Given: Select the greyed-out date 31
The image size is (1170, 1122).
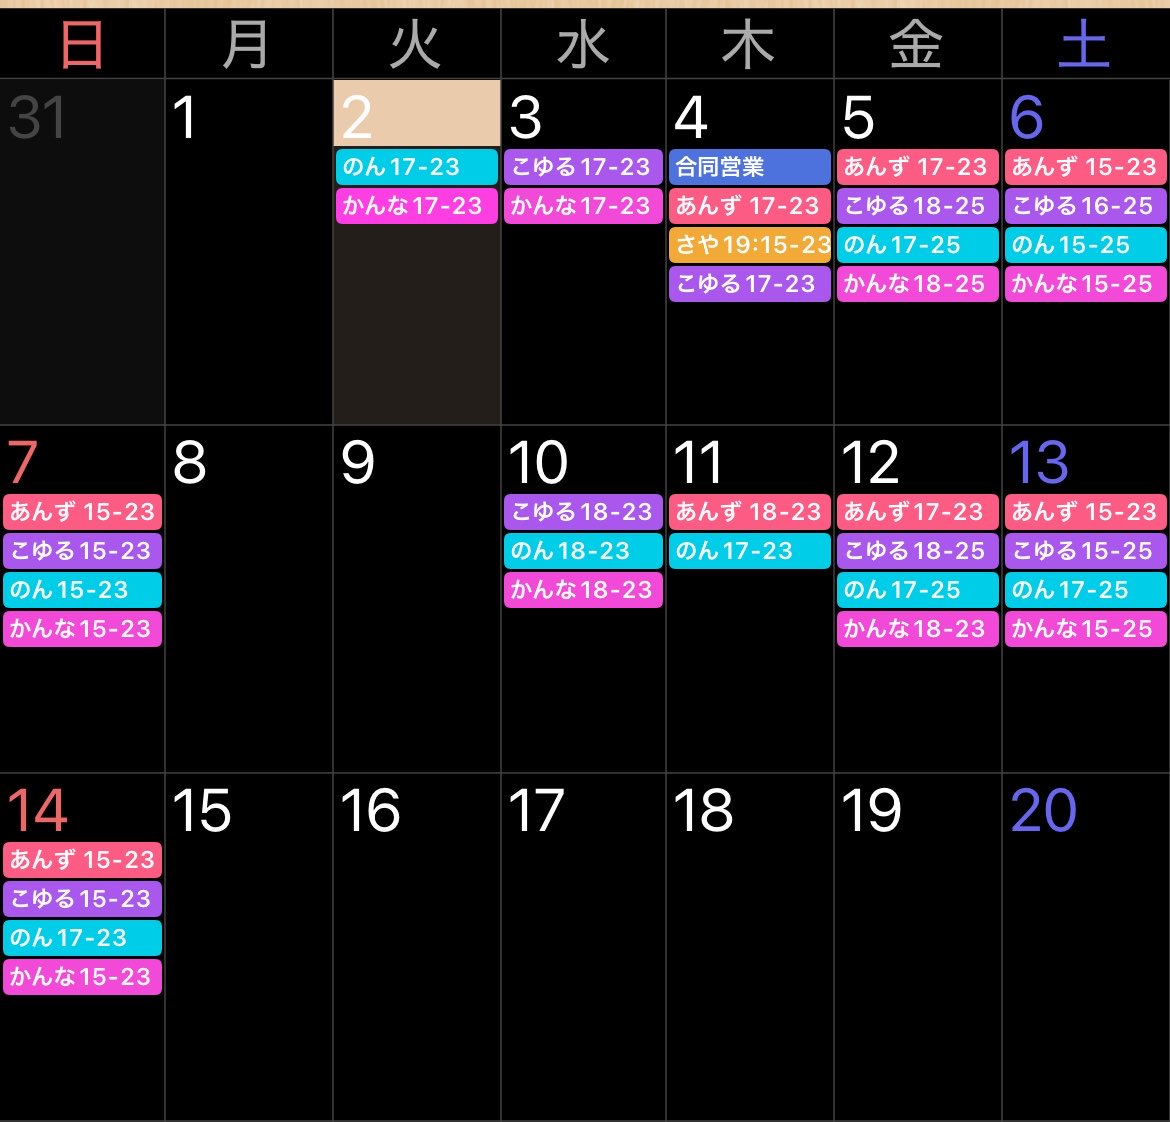Looking at the screenshot, I should click(x=37, y=118).
